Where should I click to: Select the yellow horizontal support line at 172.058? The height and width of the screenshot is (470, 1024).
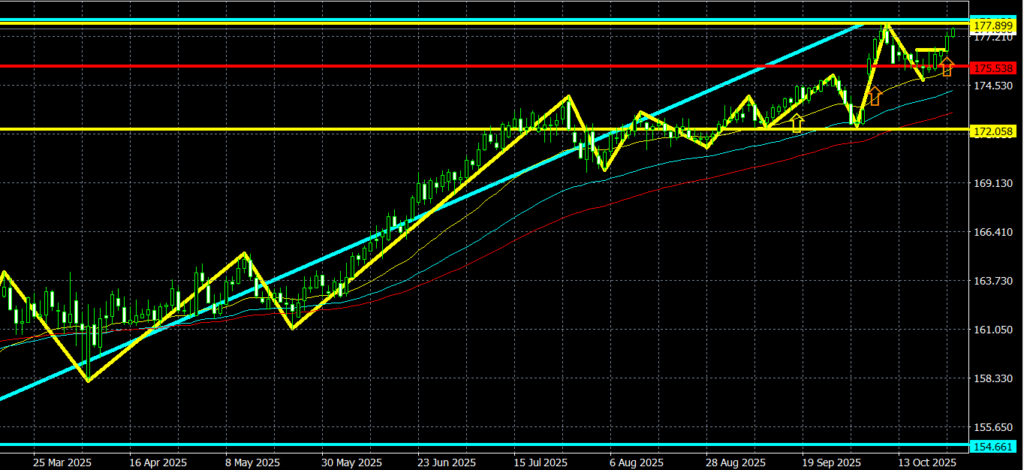click(x=300, y=129)
